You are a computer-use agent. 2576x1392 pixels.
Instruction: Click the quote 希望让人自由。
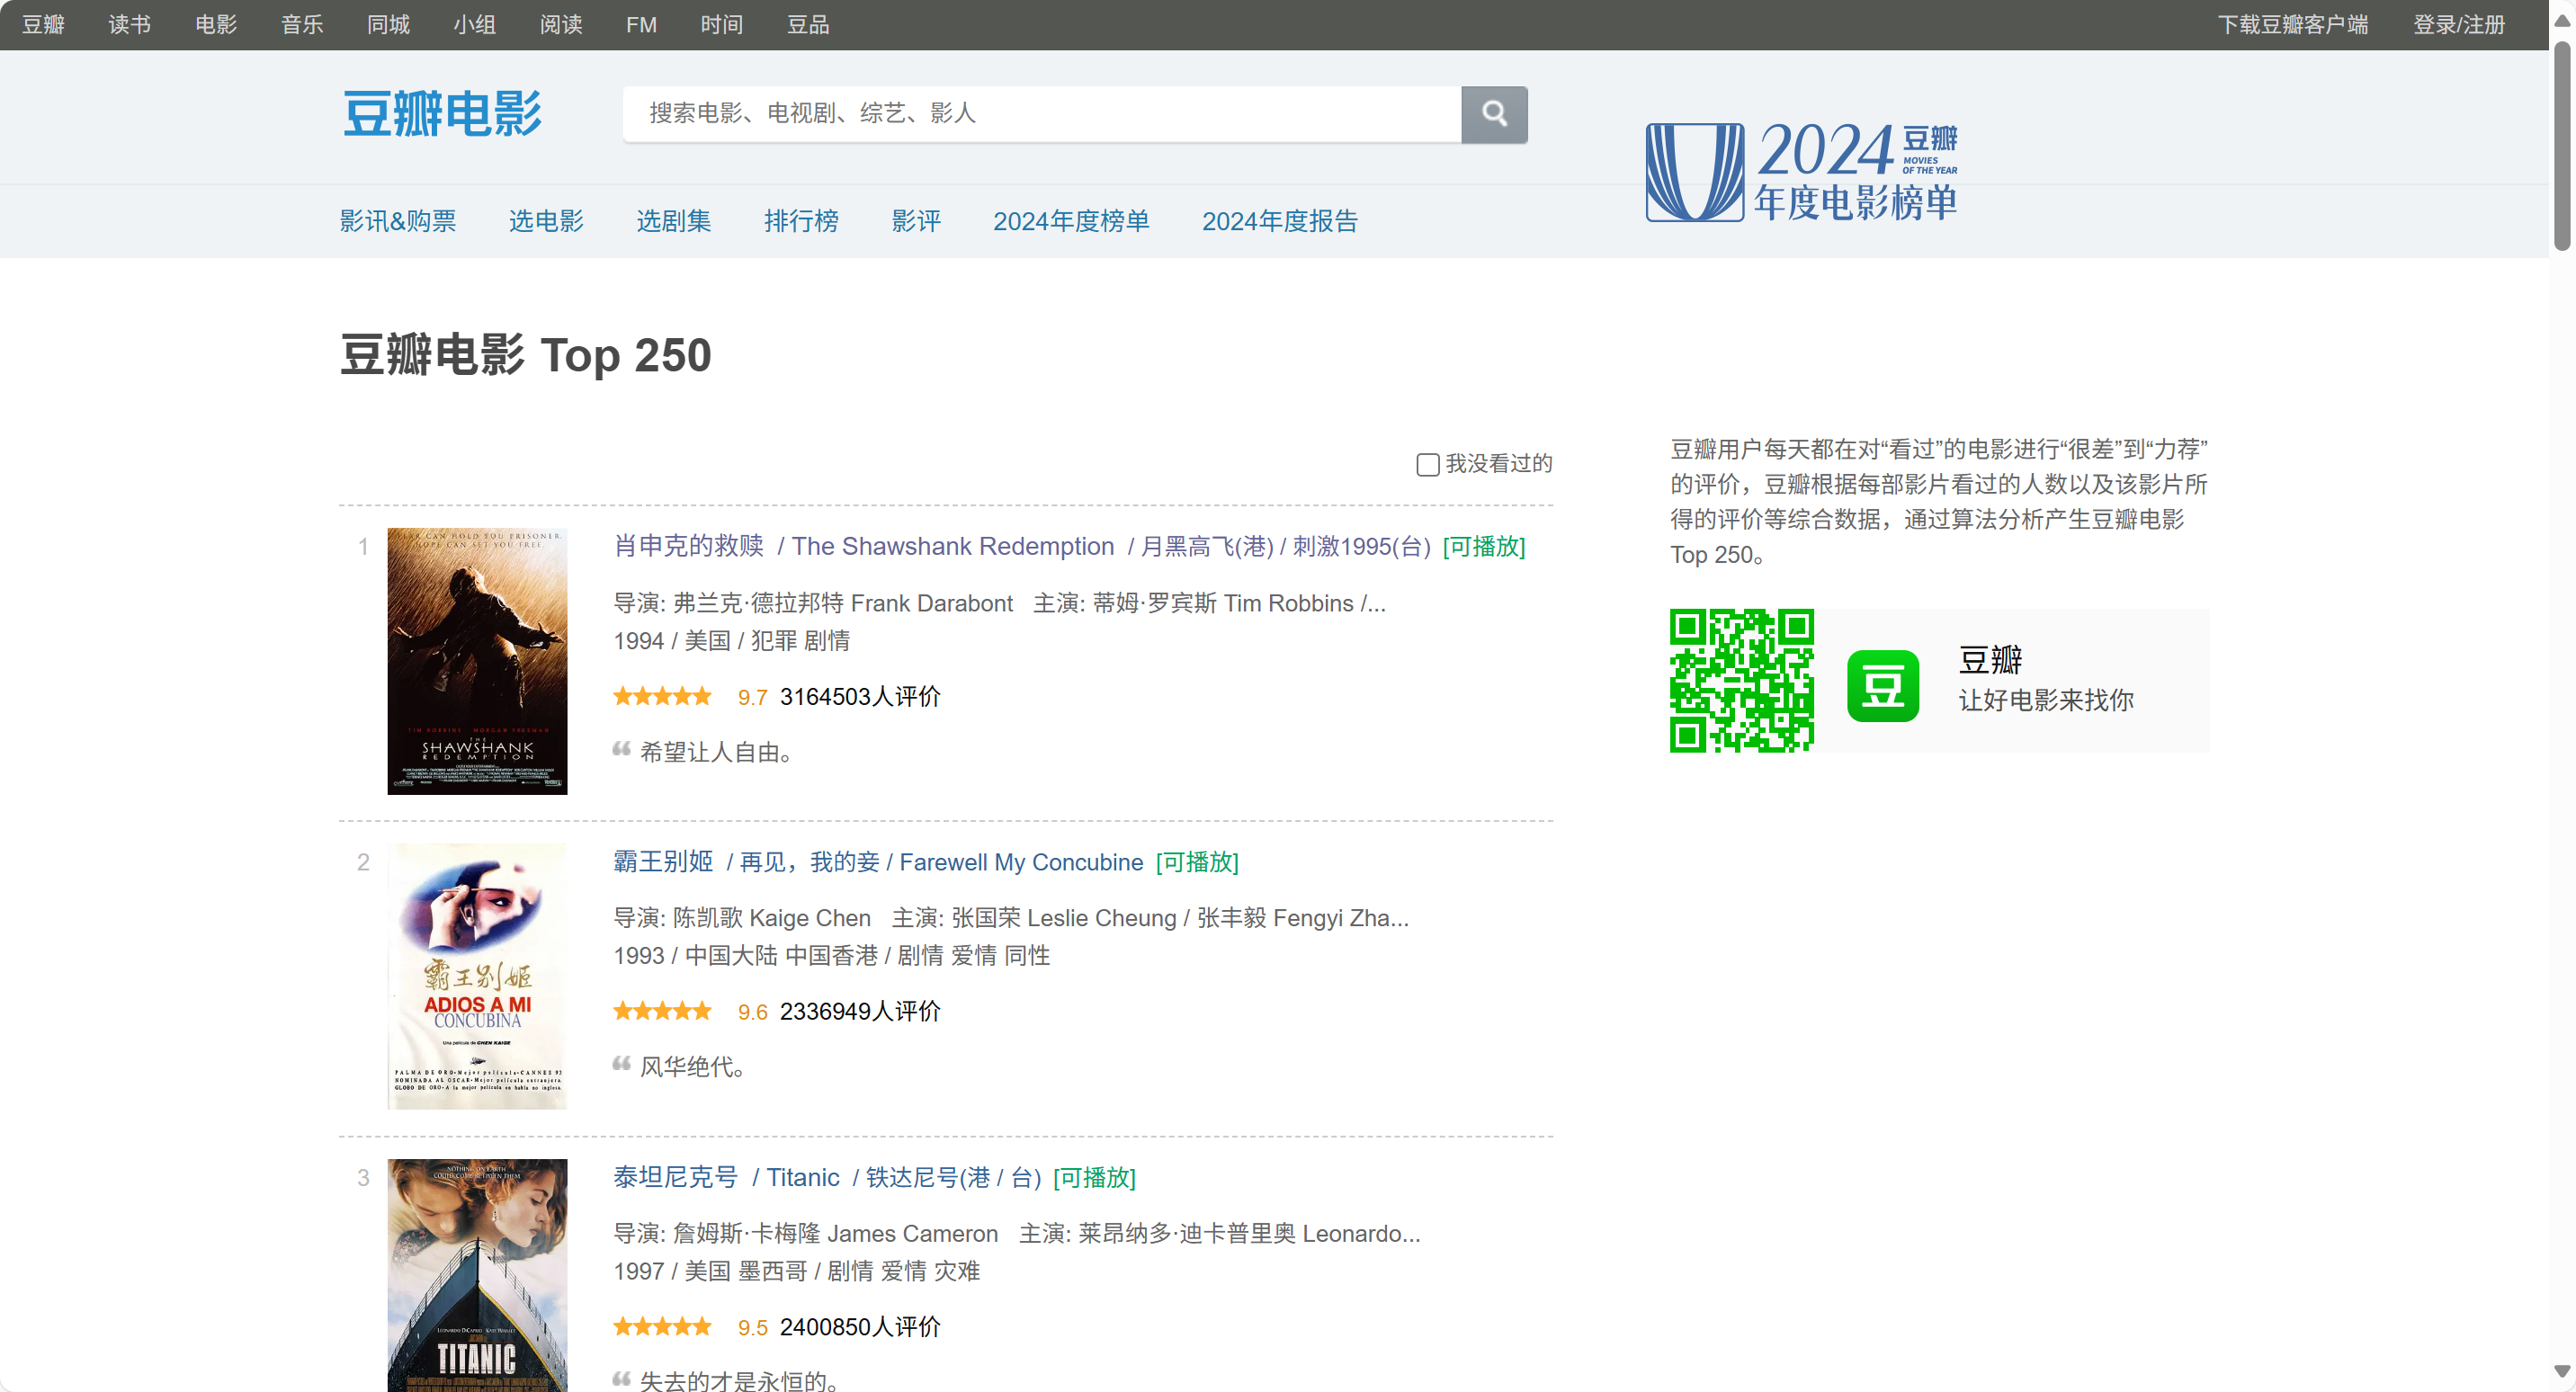(x=716, y=752)
